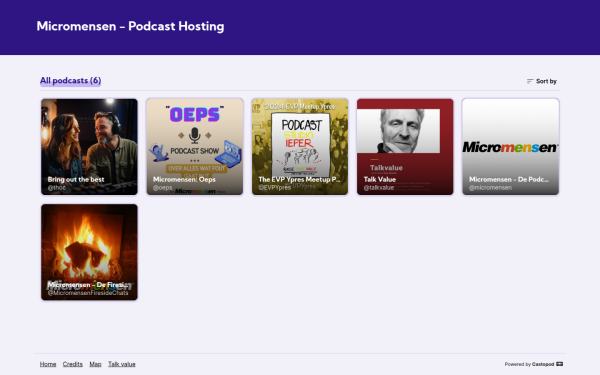Open The EVP Ypres Meetup podcast card
Screen dimensions: 600x375
point(300,147)
